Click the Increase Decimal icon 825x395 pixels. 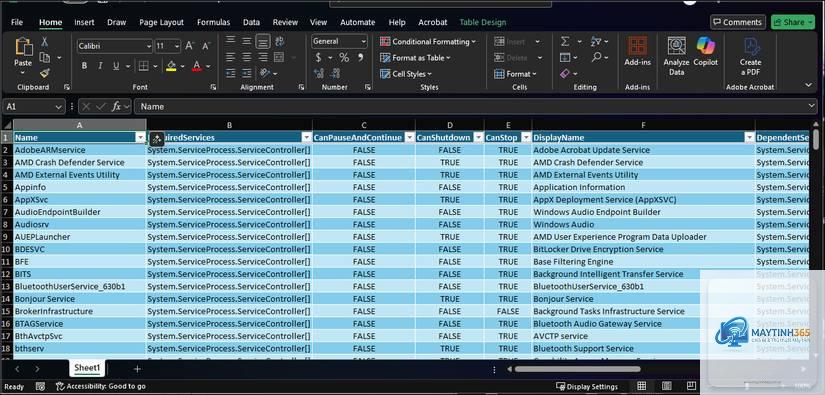319,74
